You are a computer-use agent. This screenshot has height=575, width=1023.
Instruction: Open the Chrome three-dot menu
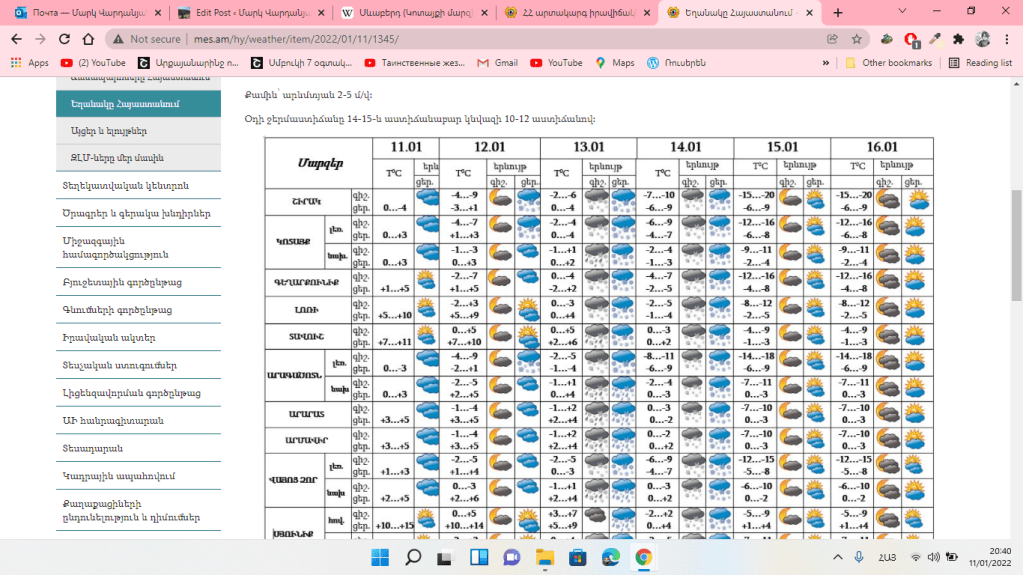pos(1006,39)
